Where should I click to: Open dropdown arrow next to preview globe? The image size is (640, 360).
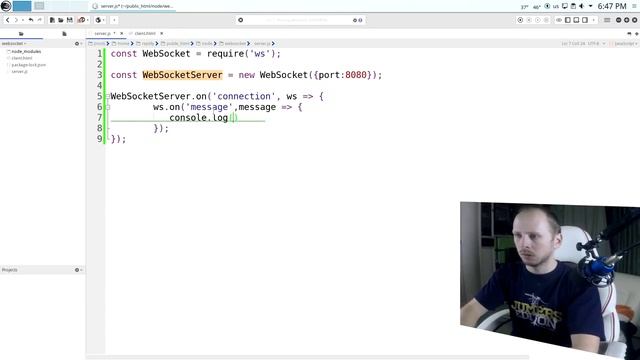tap(104, 20)
